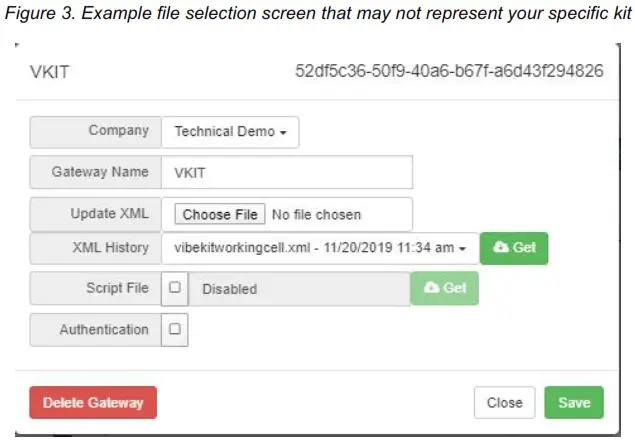Focus the Gateway Name text field
This screenshot has height=440, width=635.
pyautogui.click(x=287, y=172)
